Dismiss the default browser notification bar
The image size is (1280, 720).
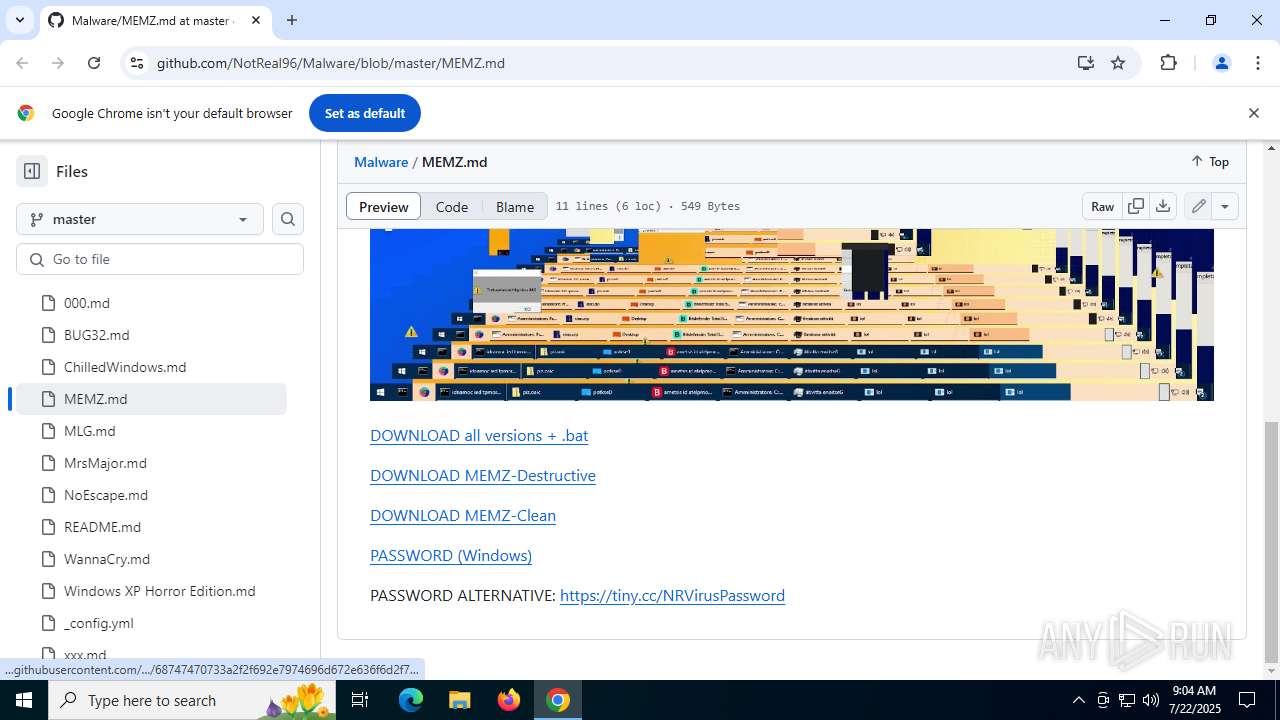click(1253, 113)
